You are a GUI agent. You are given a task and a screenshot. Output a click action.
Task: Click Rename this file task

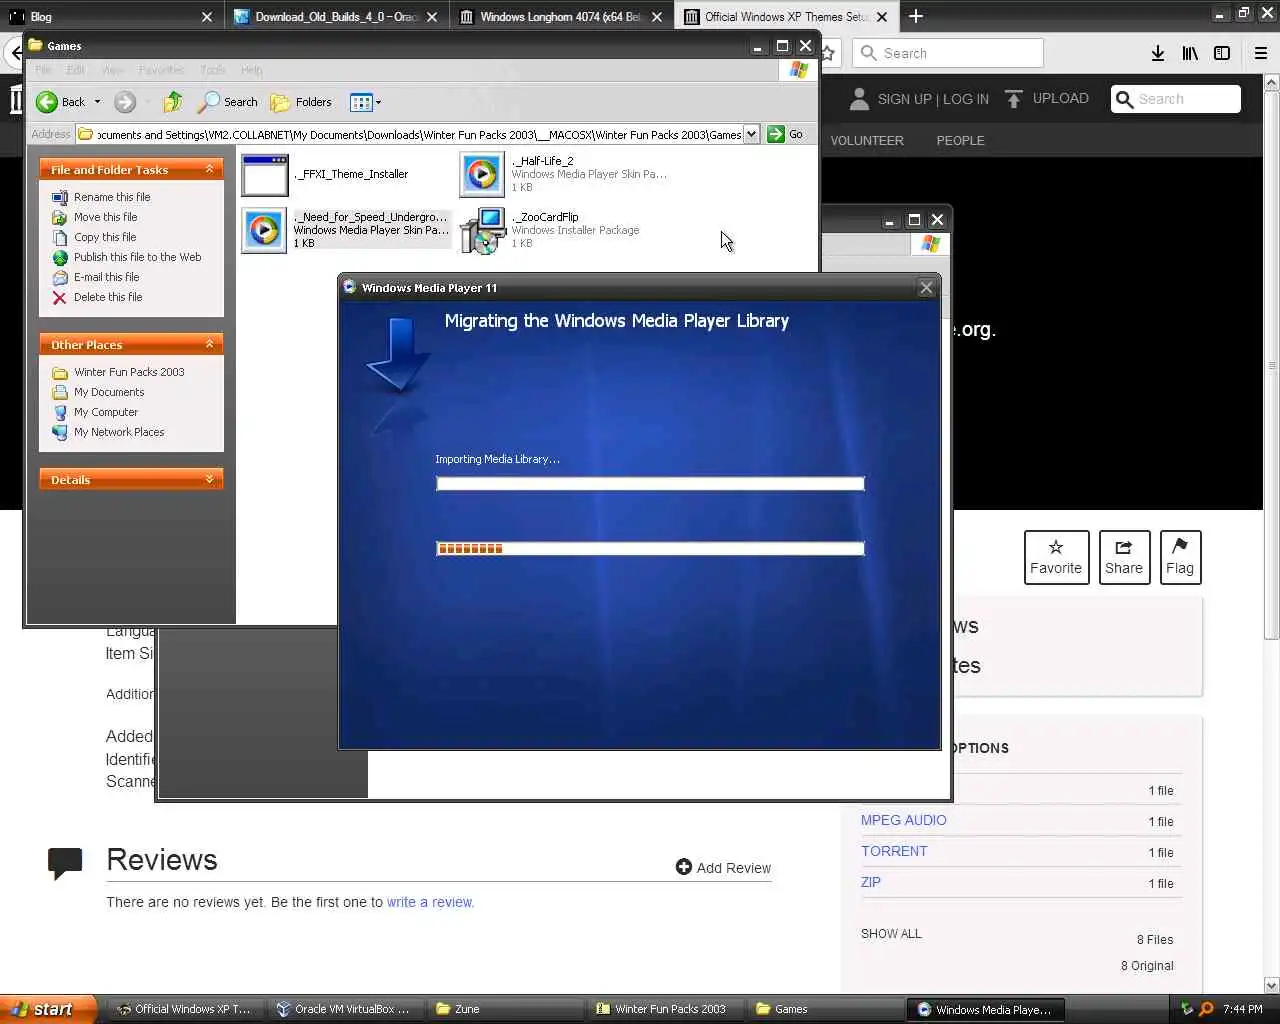tap(111, 197)
